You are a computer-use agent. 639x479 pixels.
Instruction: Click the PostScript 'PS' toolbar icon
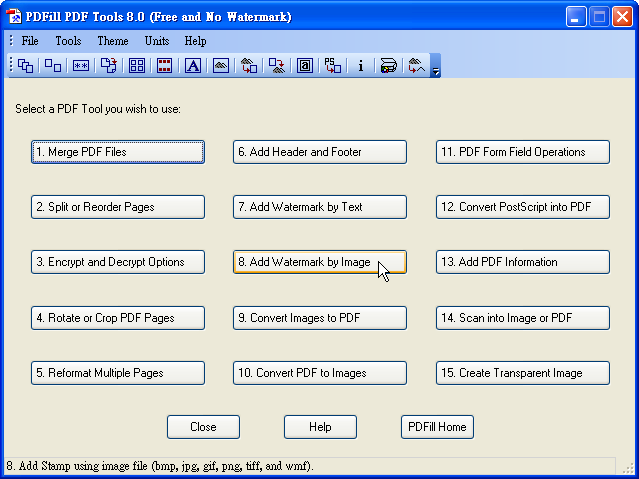(x=333, y=65)
